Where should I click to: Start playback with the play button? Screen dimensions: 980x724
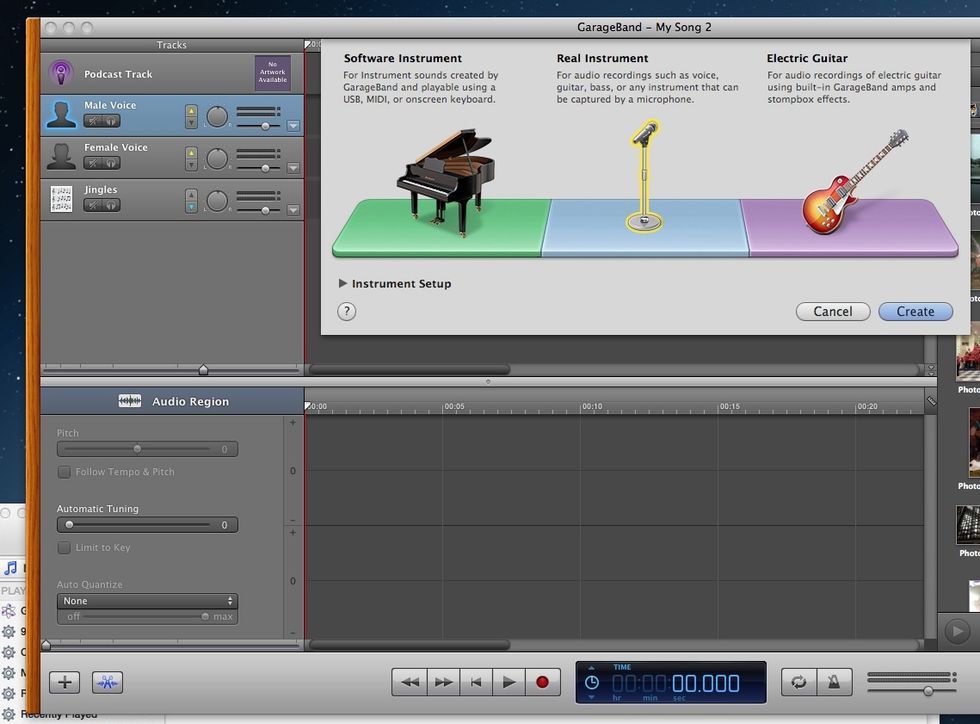tap(509, 682)
